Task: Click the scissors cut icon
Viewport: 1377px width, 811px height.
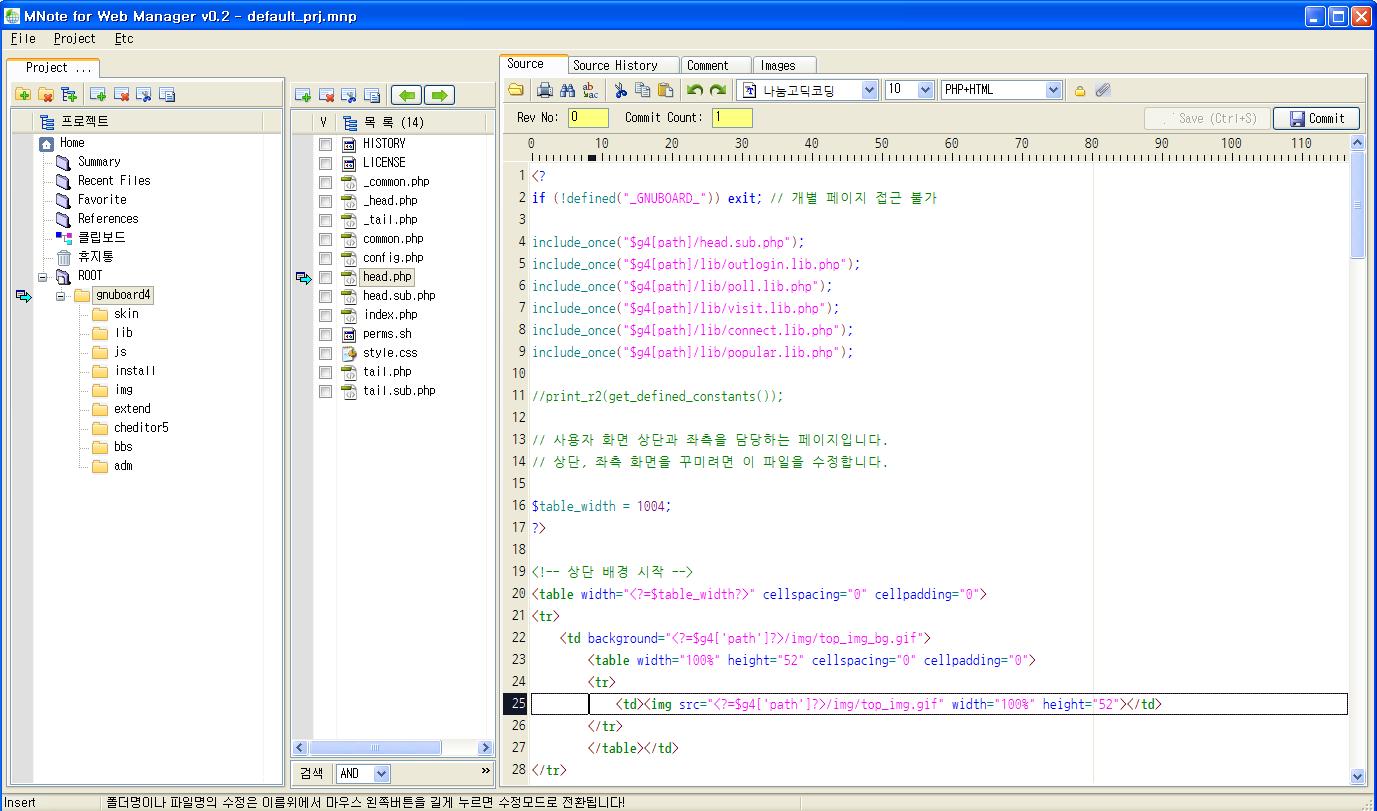Action: click(x=620, y=90)
